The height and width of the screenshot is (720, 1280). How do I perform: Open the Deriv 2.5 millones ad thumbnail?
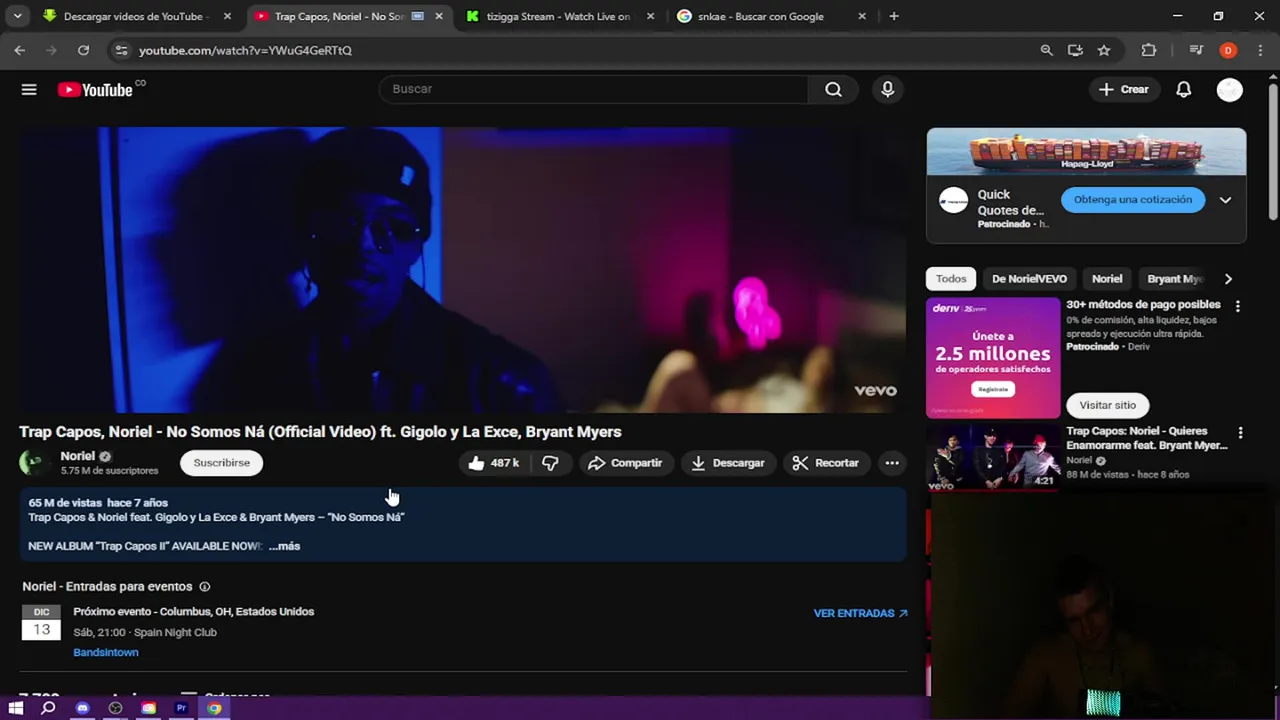(993, 358)
